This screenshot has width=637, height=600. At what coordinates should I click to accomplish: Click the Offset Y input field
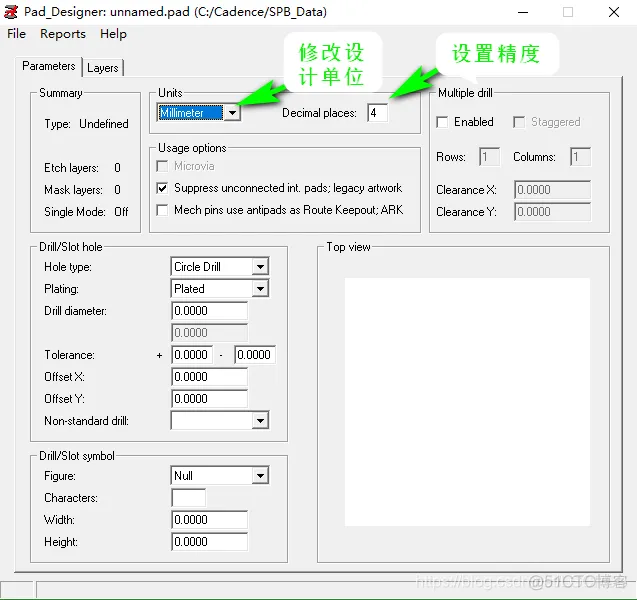[209, 399]
